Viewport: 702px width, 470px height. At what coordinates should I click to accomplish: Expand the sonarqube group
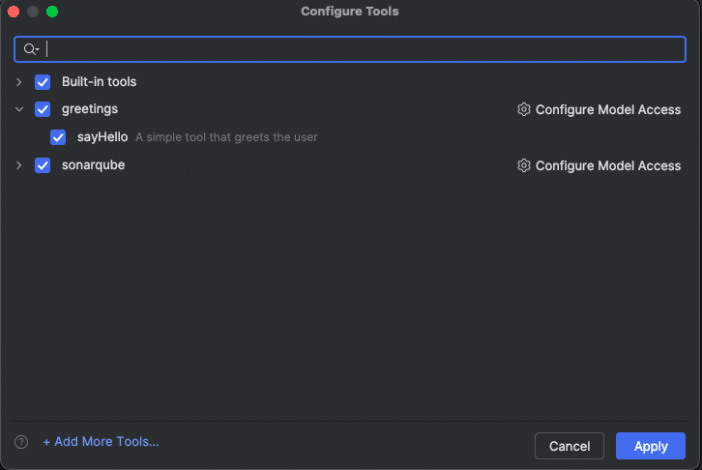19,165
